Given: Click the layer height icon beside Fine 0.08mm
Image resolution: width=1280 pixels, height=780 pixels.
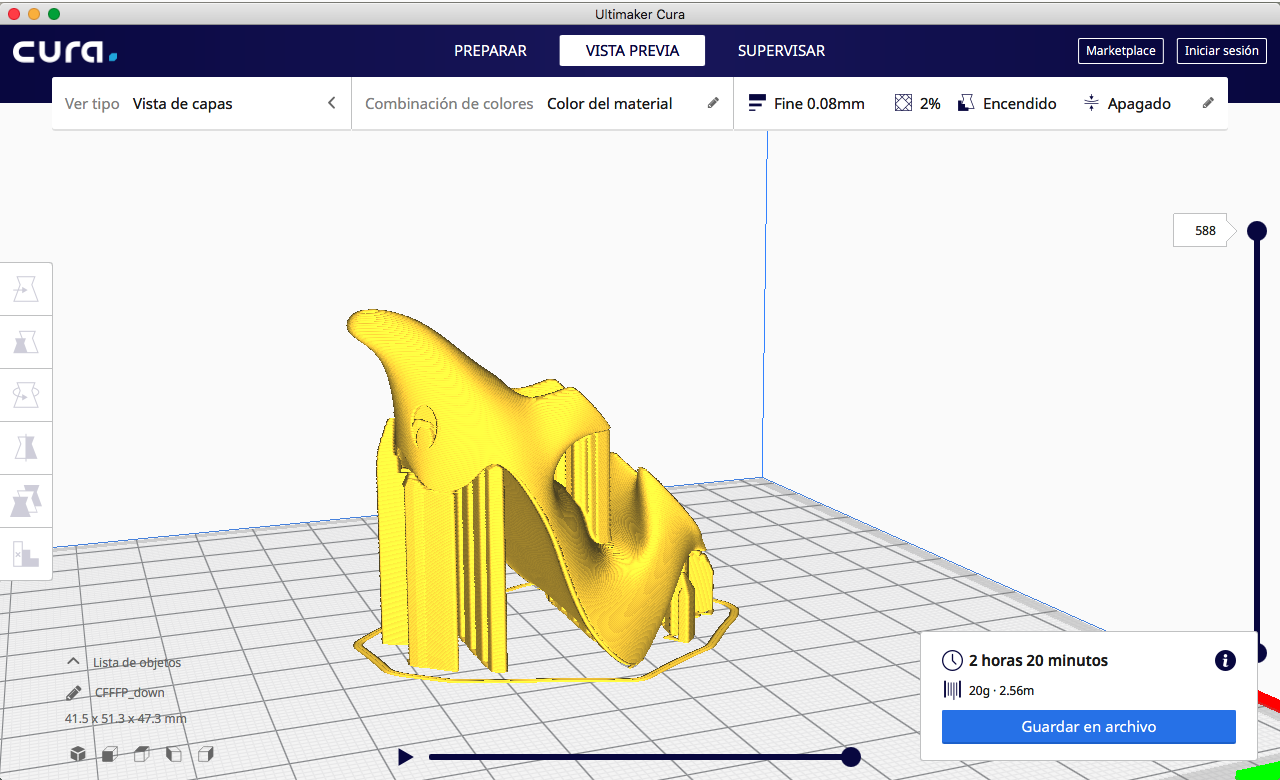Looking at the screenshot, I should point(757,103).
